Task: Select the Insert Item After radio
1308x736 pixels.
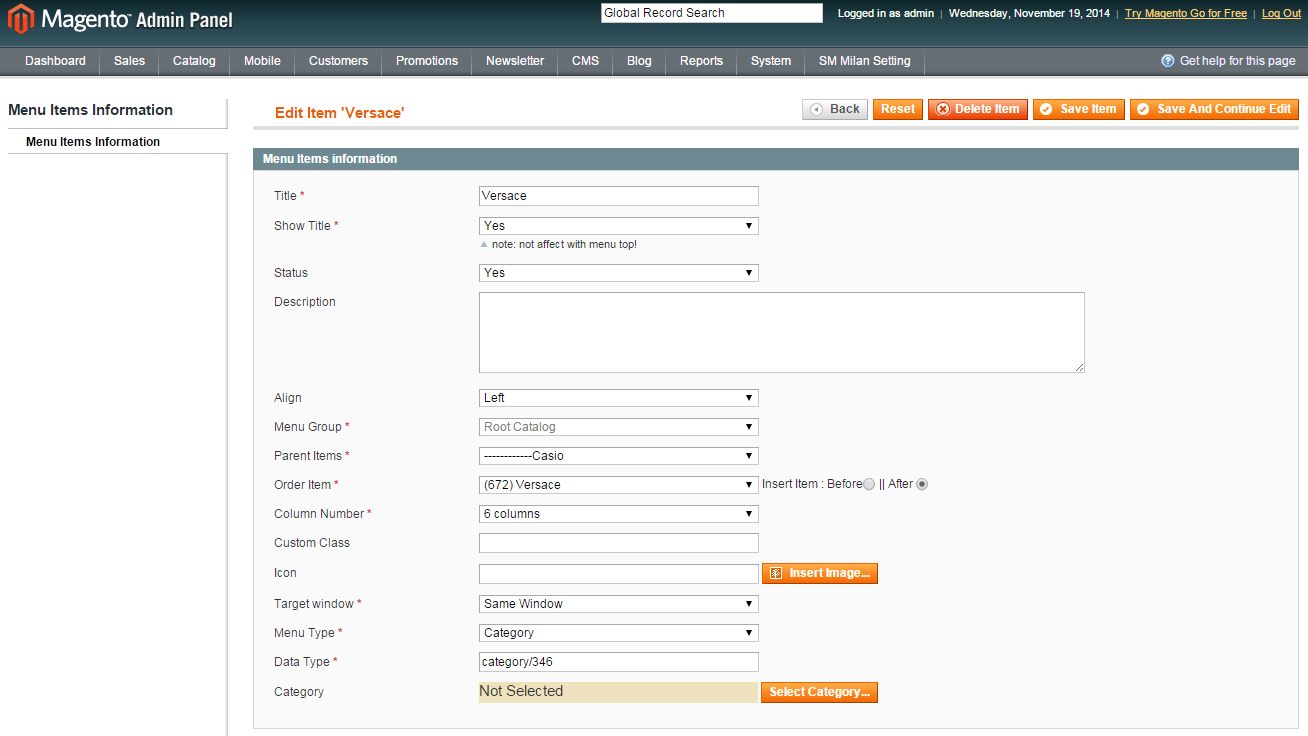Action: pyautogui.click(x=922, y=484)
